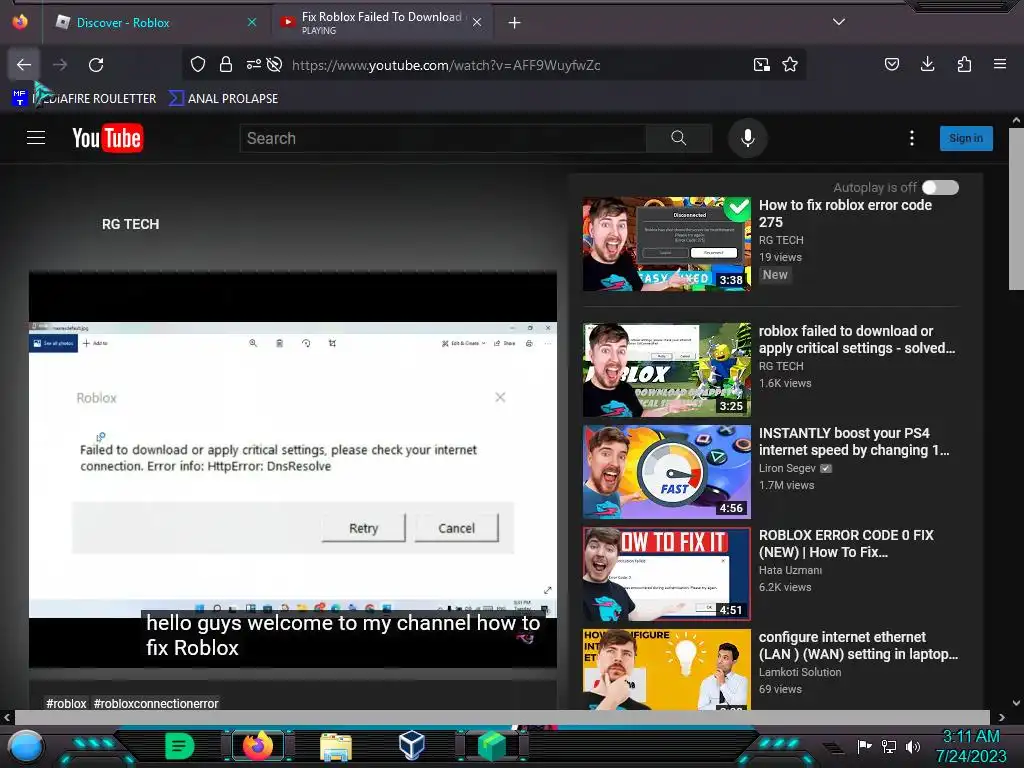Open the site permissions icon in address bar
The height and width of the screenshot is (768, 1024).
coord(253,64)
